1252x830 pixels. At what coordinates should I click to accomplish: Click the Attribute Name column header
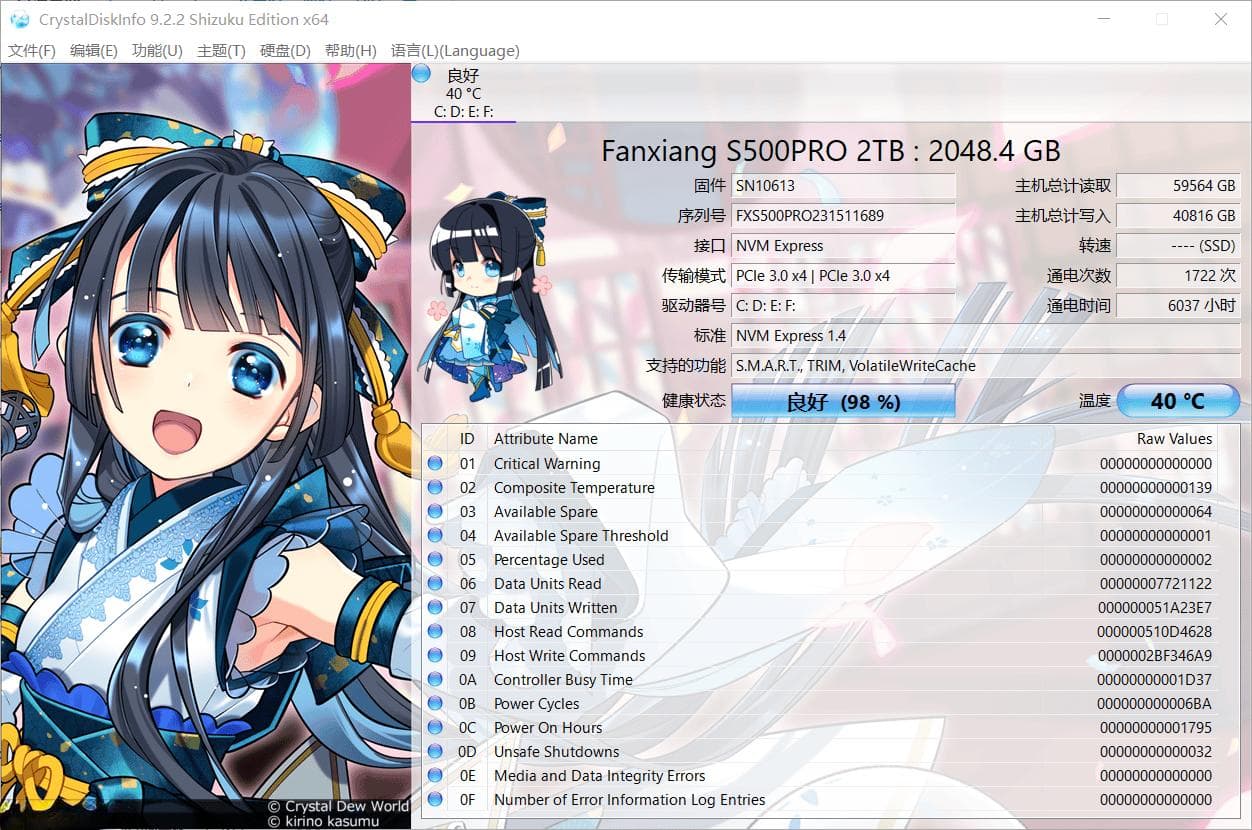tap(545, 439)
